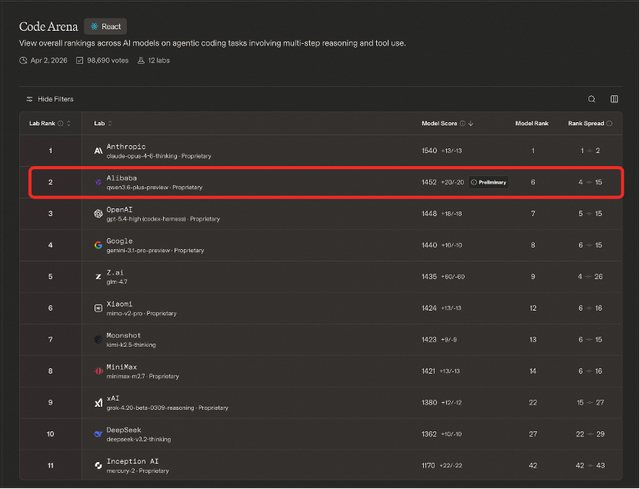The image size is (640, 489).
Task: Click the search magnifier icon
Action: [591, 99]
